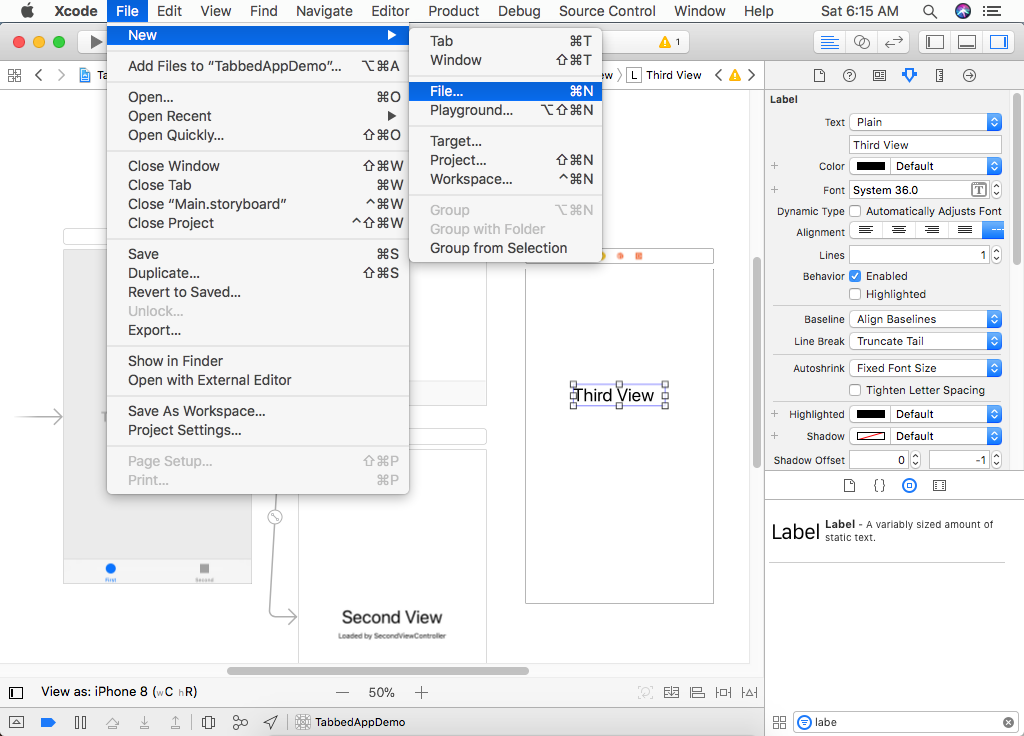Show the Attributes inspector
Image resolution: width=1024 pixels, height=736 pixels.
click(909, 76)
